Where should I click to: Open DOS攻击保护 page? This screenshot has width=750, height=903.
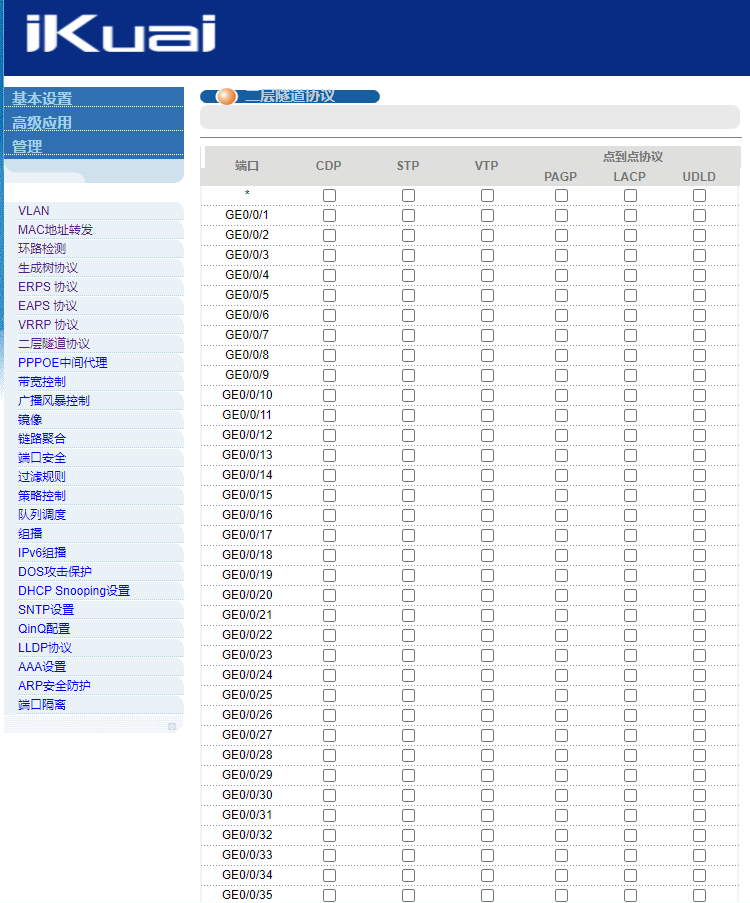click(55, 572)
